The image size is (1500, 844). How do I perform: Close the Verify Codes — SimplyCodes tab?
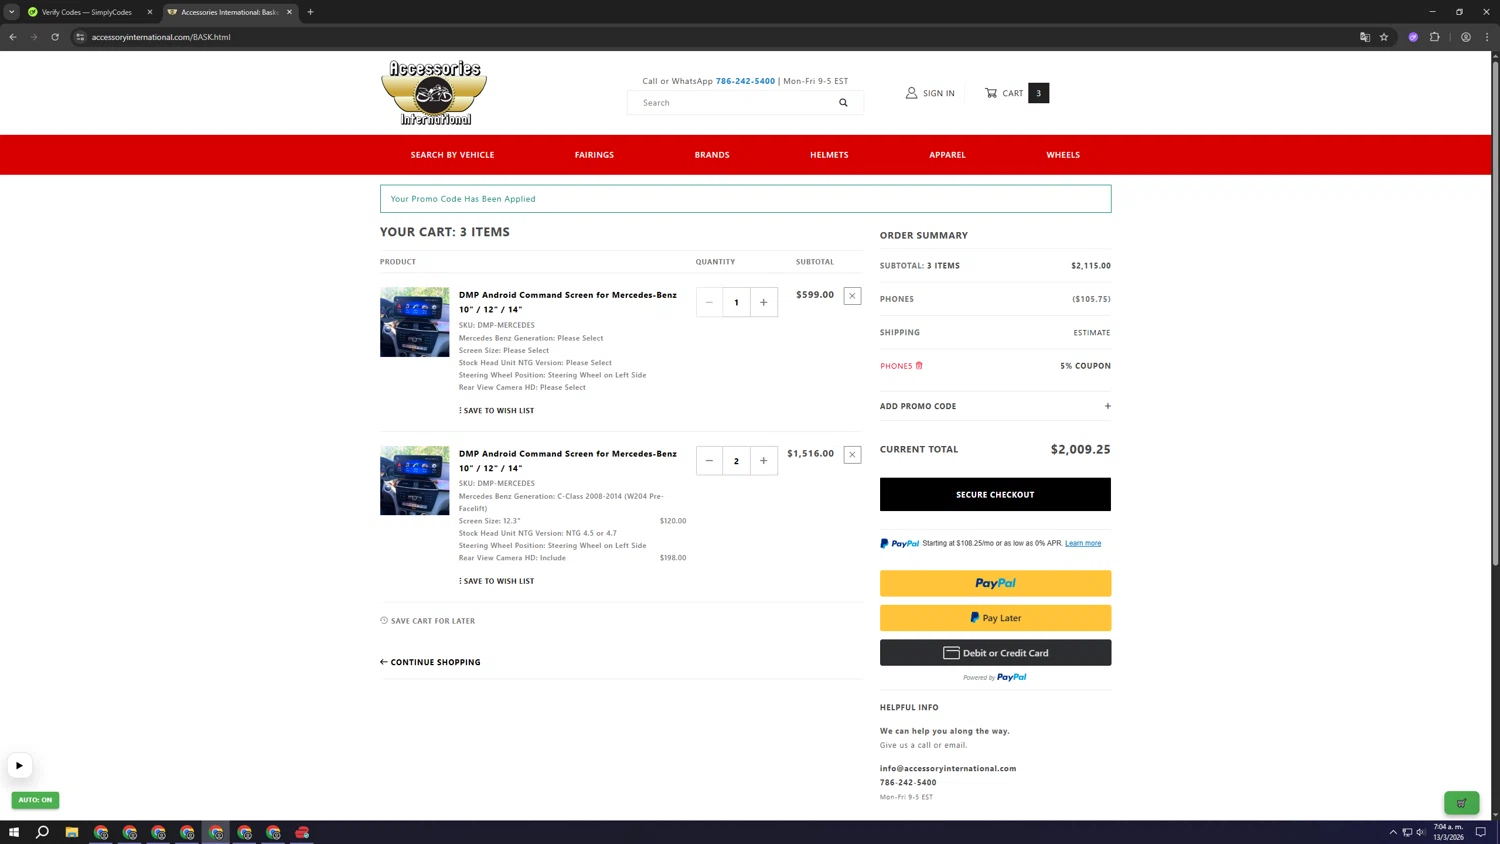point(150,12)
